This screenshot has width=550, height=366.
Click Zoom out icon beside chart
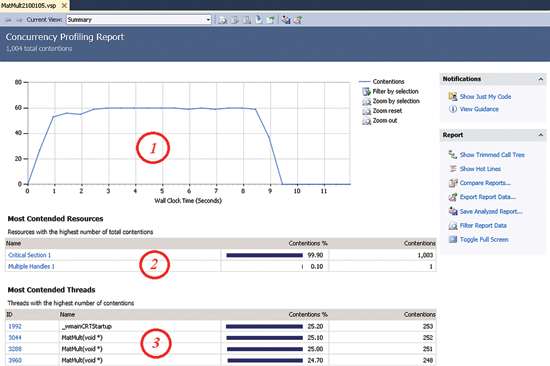pos(367,121)
